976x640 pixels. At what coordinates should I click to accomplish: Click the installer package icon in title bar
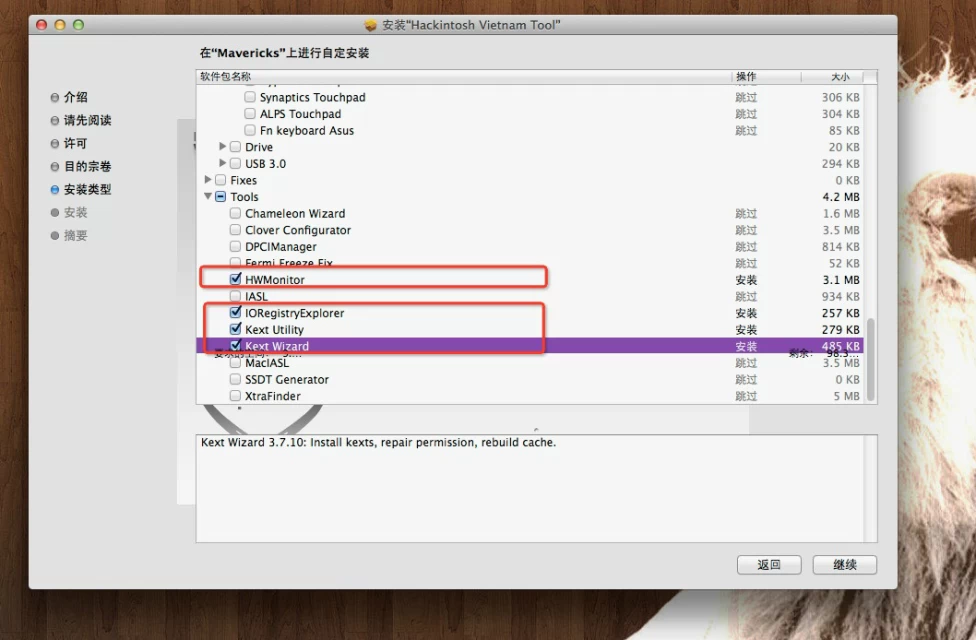(x=370, y=24)
